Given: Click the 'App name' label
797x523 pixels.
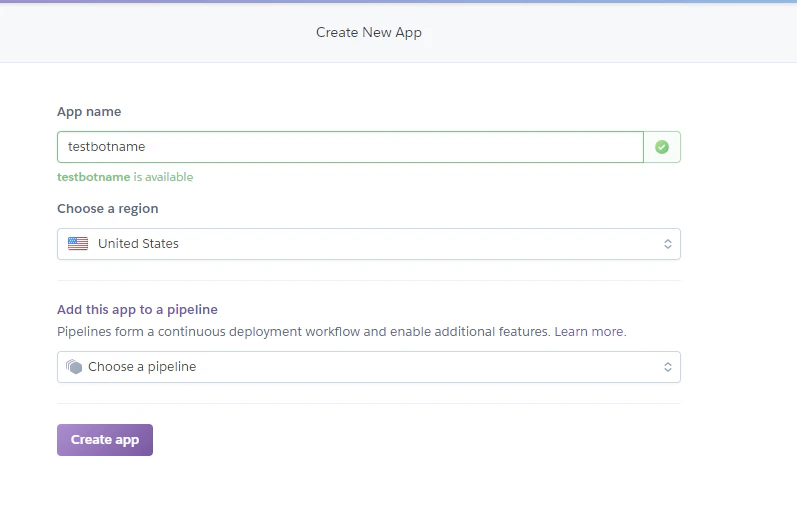Looking at the screenshot, I should (x=89, y=112).
